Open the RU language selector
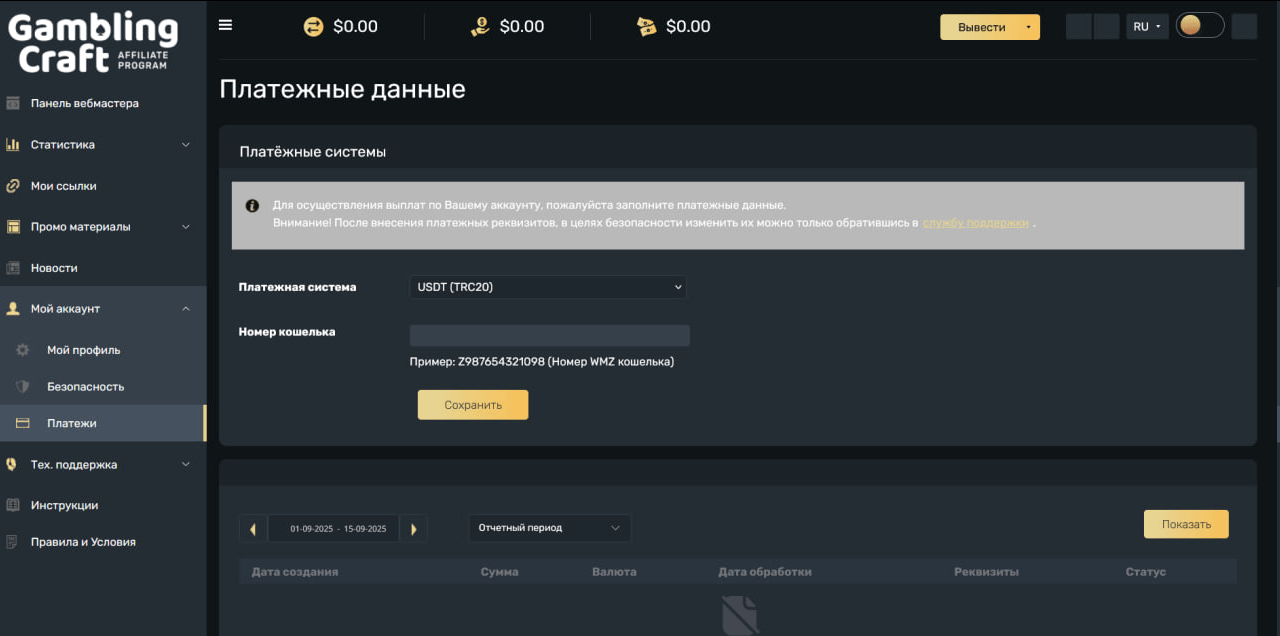This screenshot has height=636, width=1280. [x=1146, y=27]
